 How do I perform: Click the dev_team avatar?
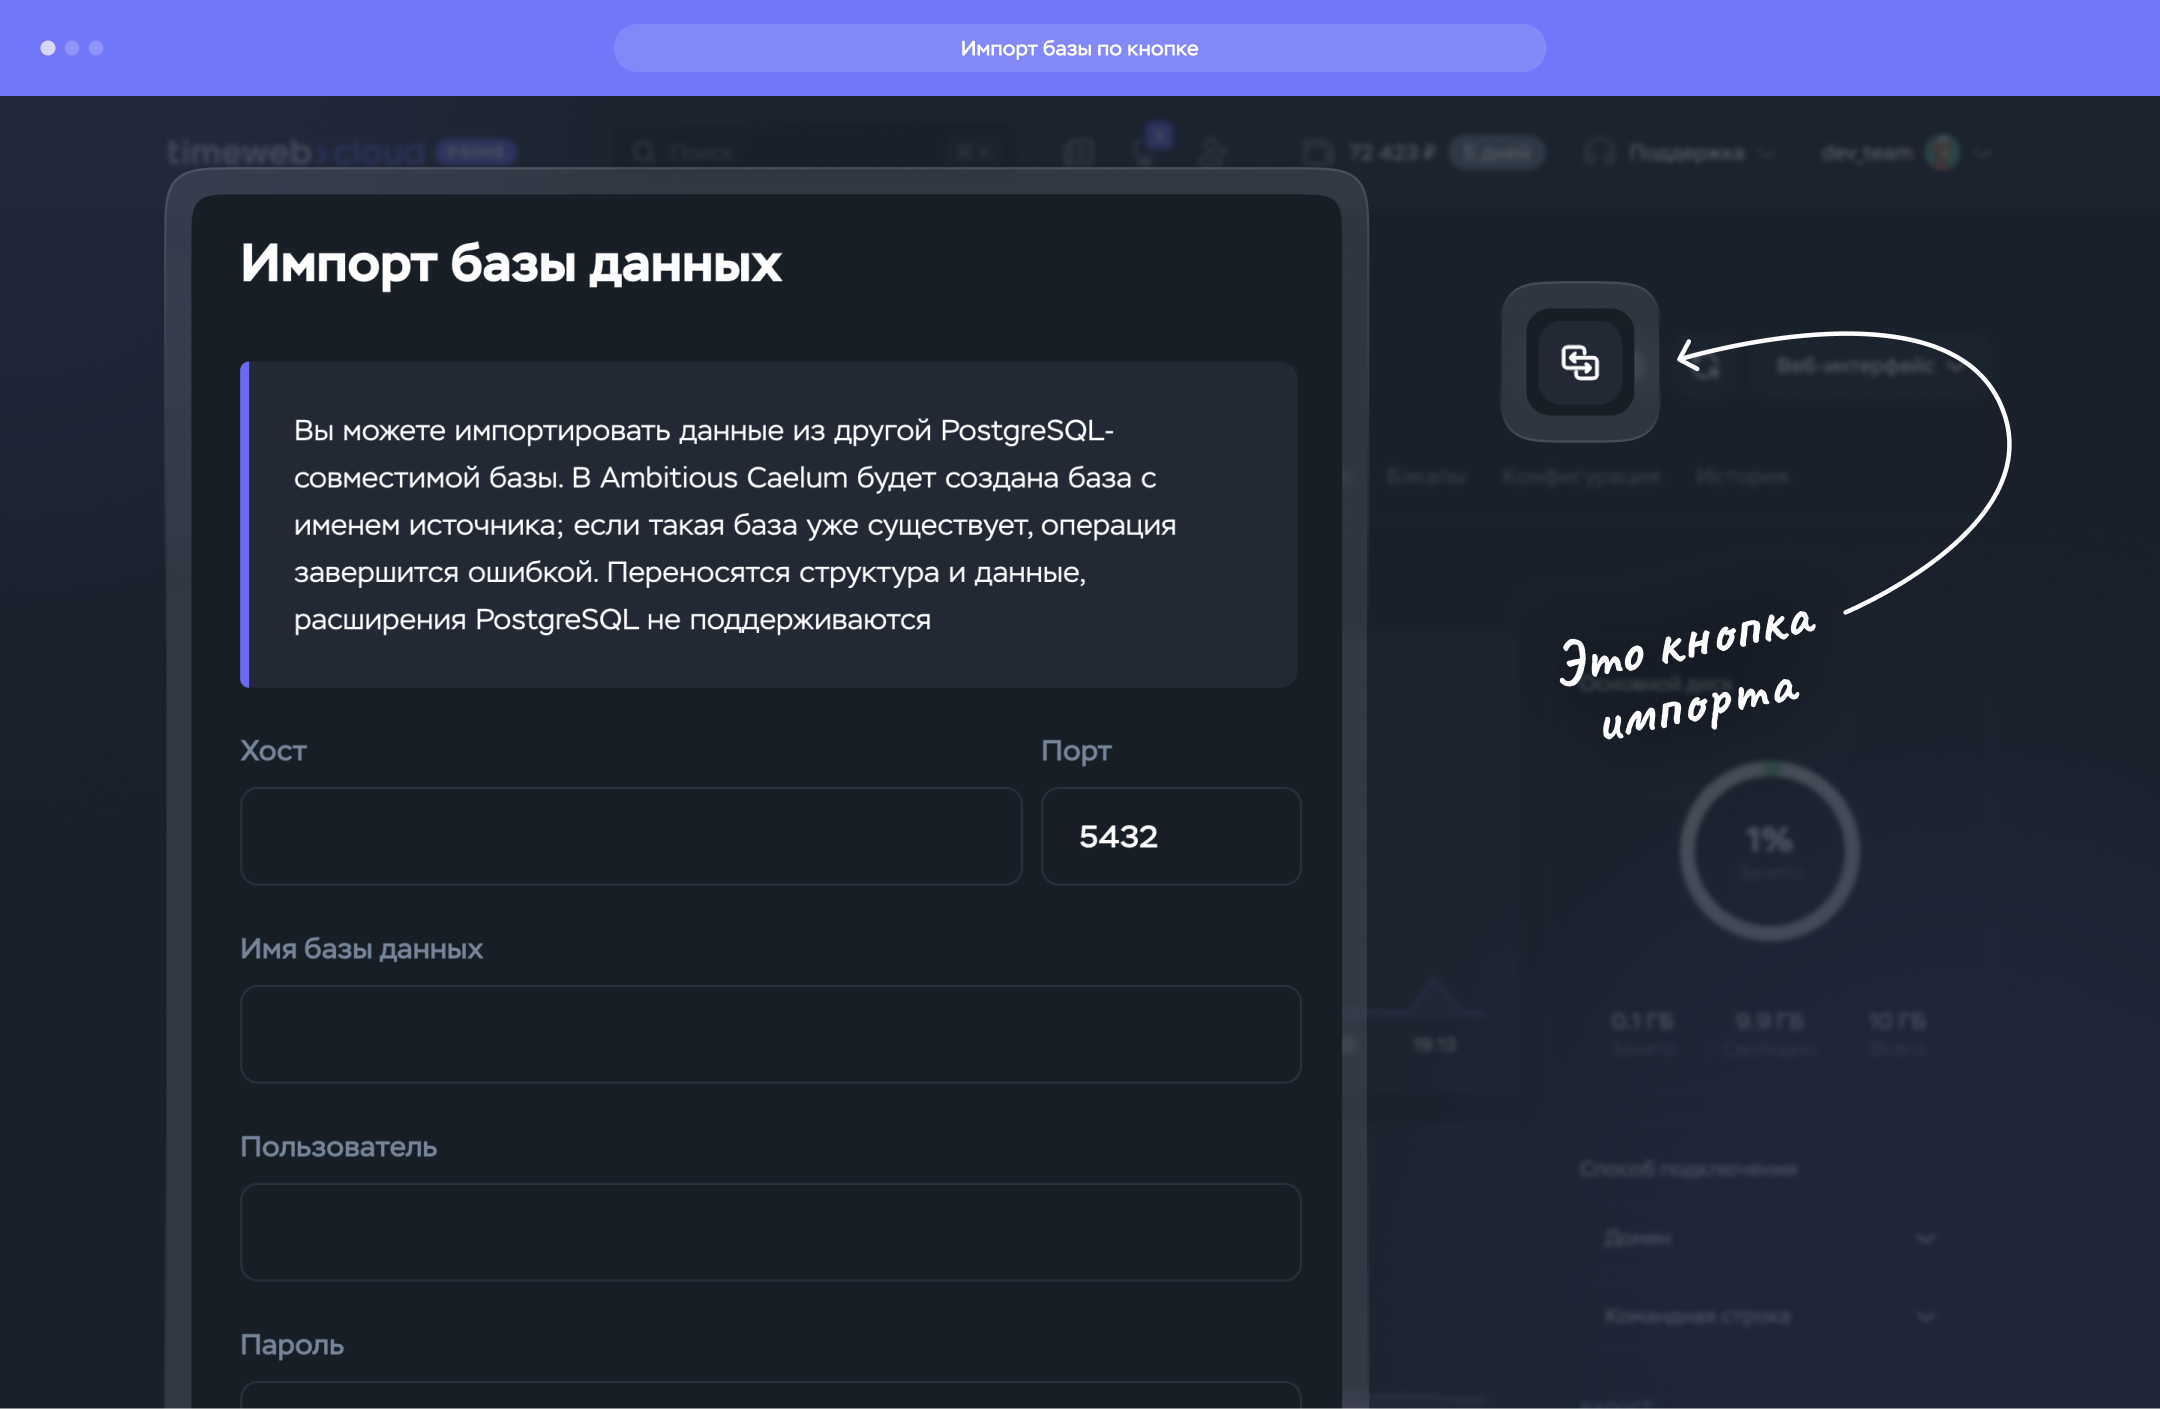[x=1943, y=152]
